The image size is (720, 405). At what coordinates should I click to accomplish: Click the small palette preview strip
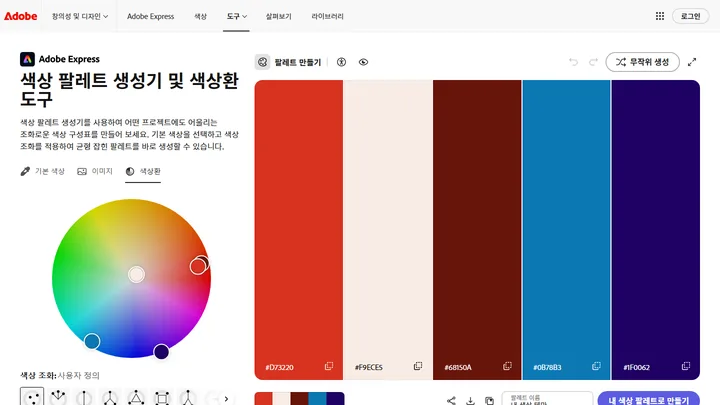[299, 399]
